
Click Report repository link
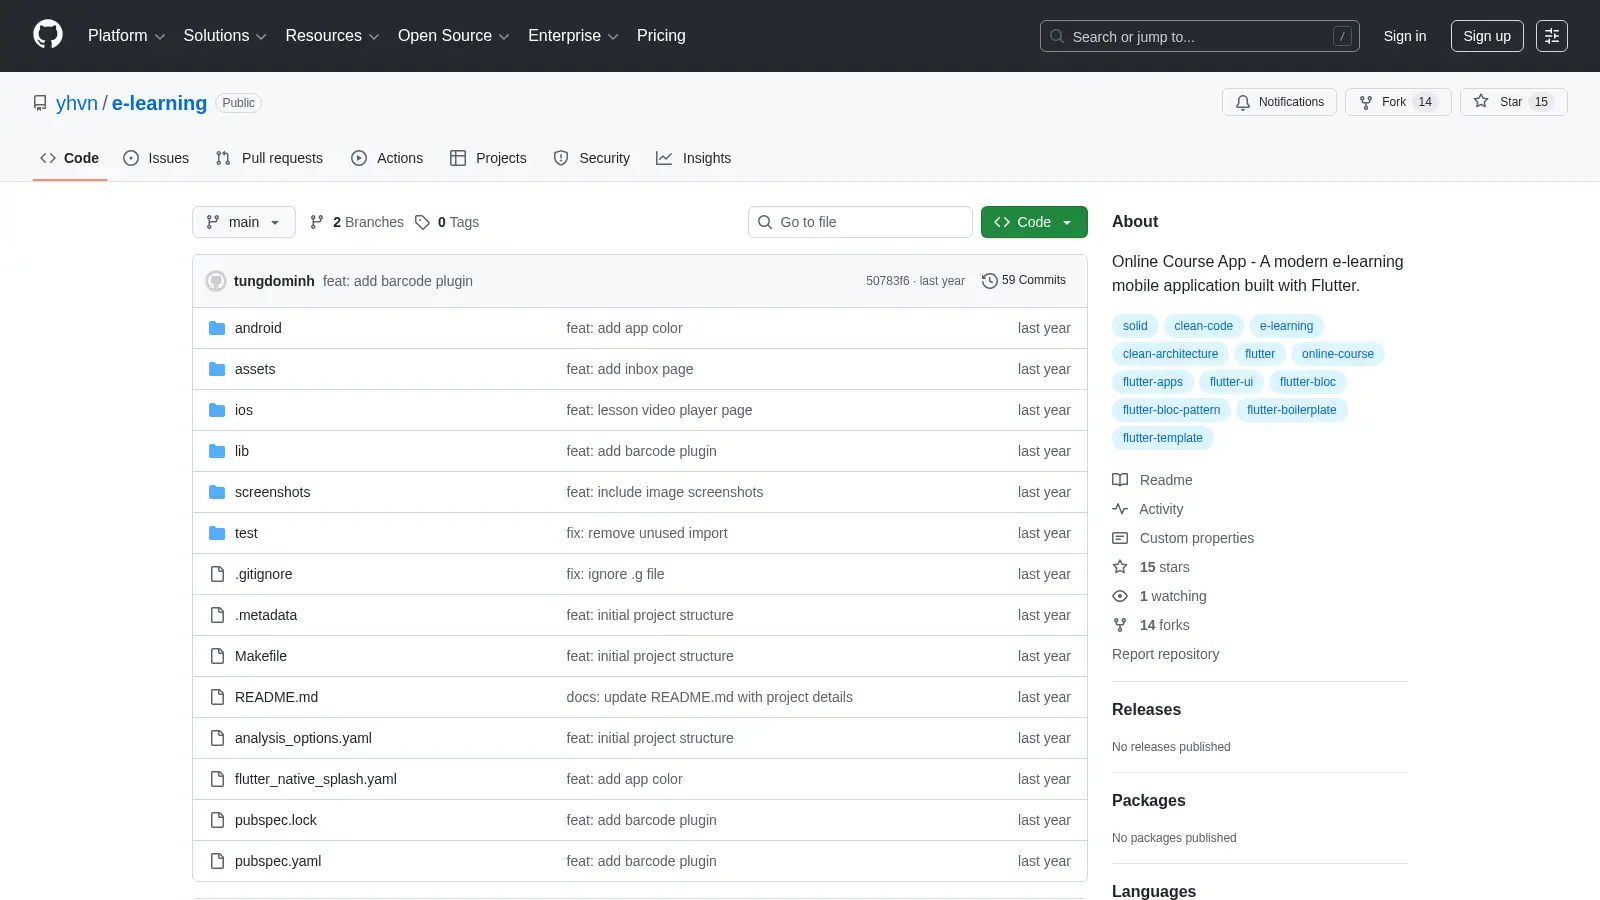click(1166, 654)
